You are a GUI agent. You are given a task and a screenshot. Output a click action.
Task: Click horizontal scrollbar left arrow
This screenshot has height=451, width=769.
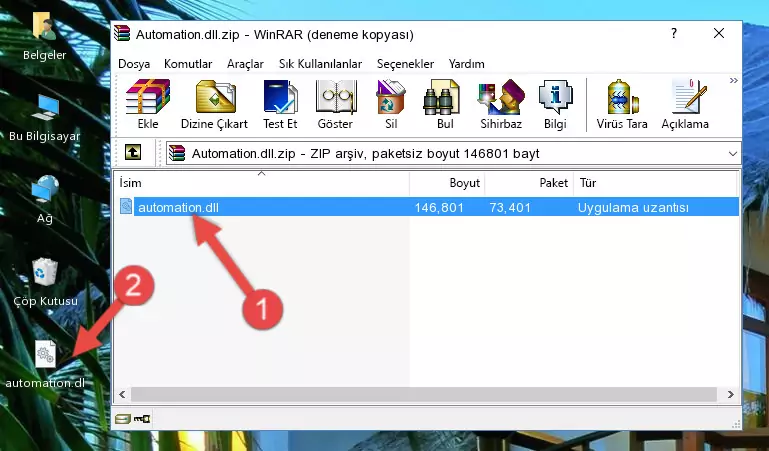click(x=122, y=395)
